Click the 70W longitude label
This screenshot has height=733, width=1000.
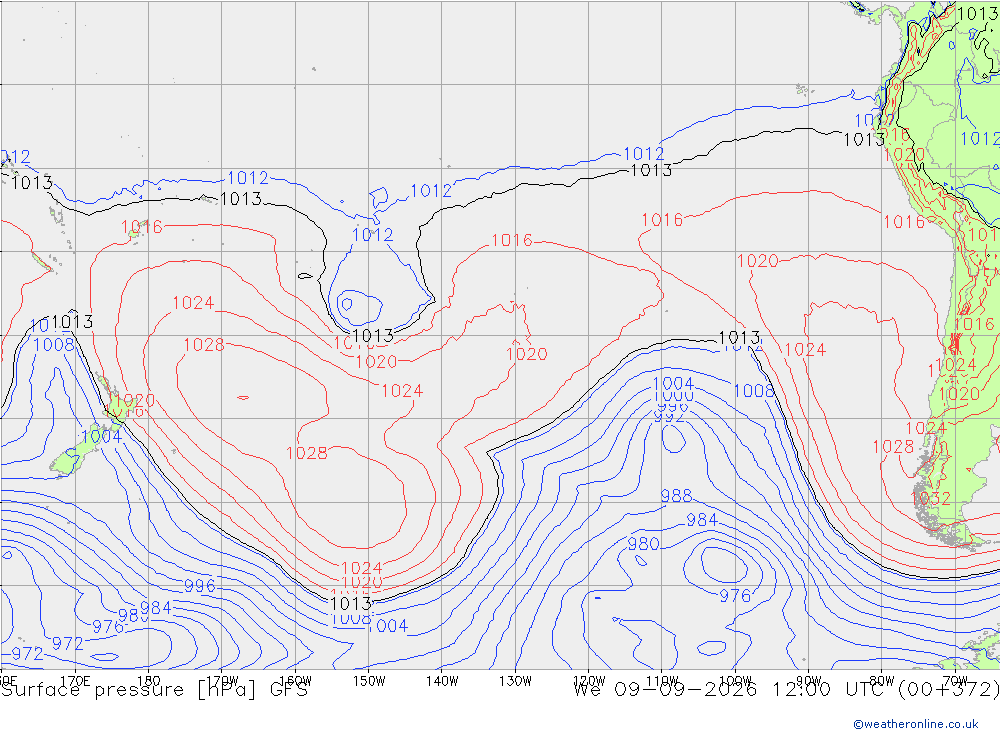coord(955,681)
